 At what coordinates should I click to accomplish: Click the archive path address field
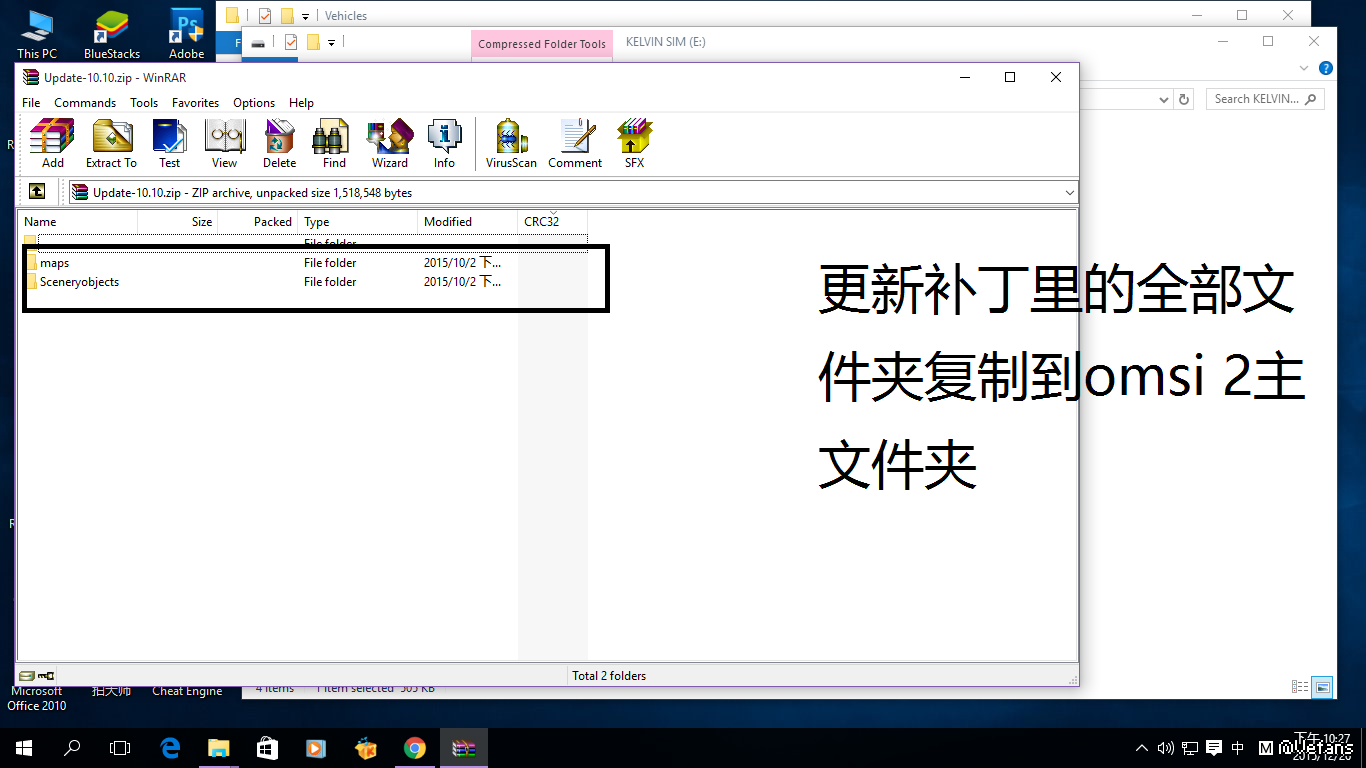[x=572, y=192]
